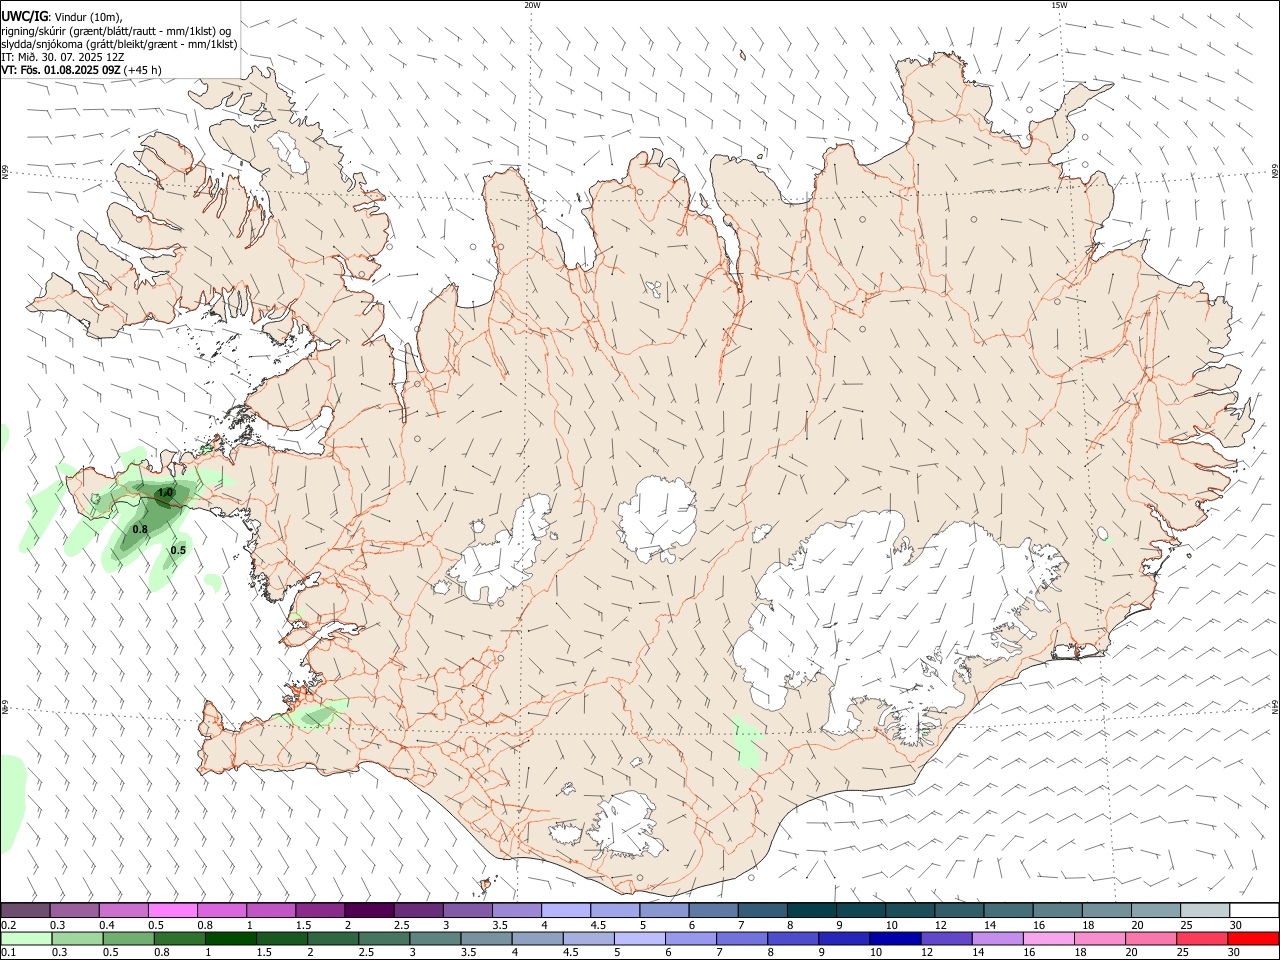Pick the pale periwinkle 4 mm snow swatch
The height and width of the screenshot is (960, 1280).
[x=565, y=911]
